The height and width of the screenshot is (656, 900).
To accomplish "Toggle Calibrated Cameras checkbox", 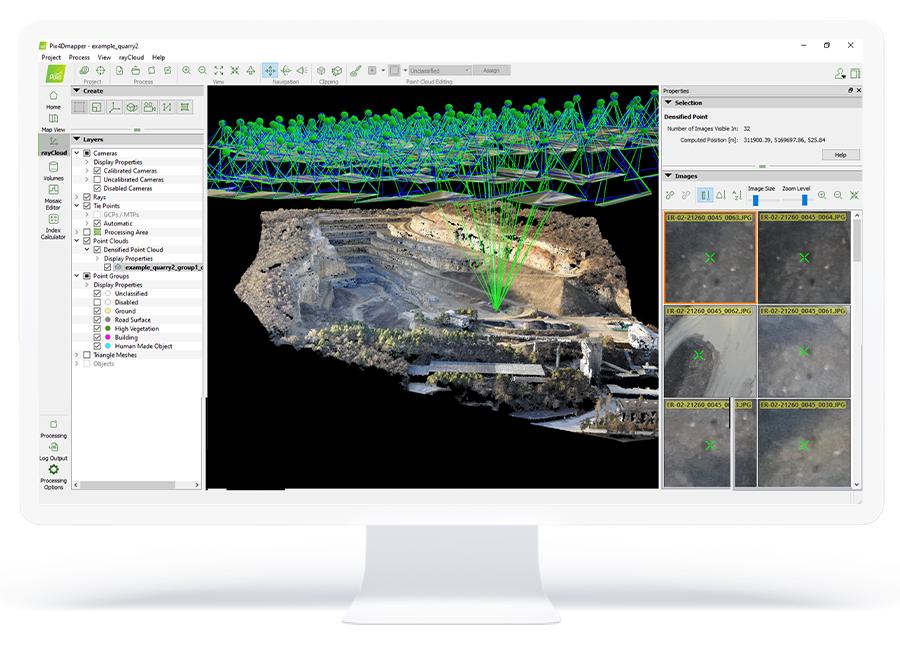I will [97, 171].
